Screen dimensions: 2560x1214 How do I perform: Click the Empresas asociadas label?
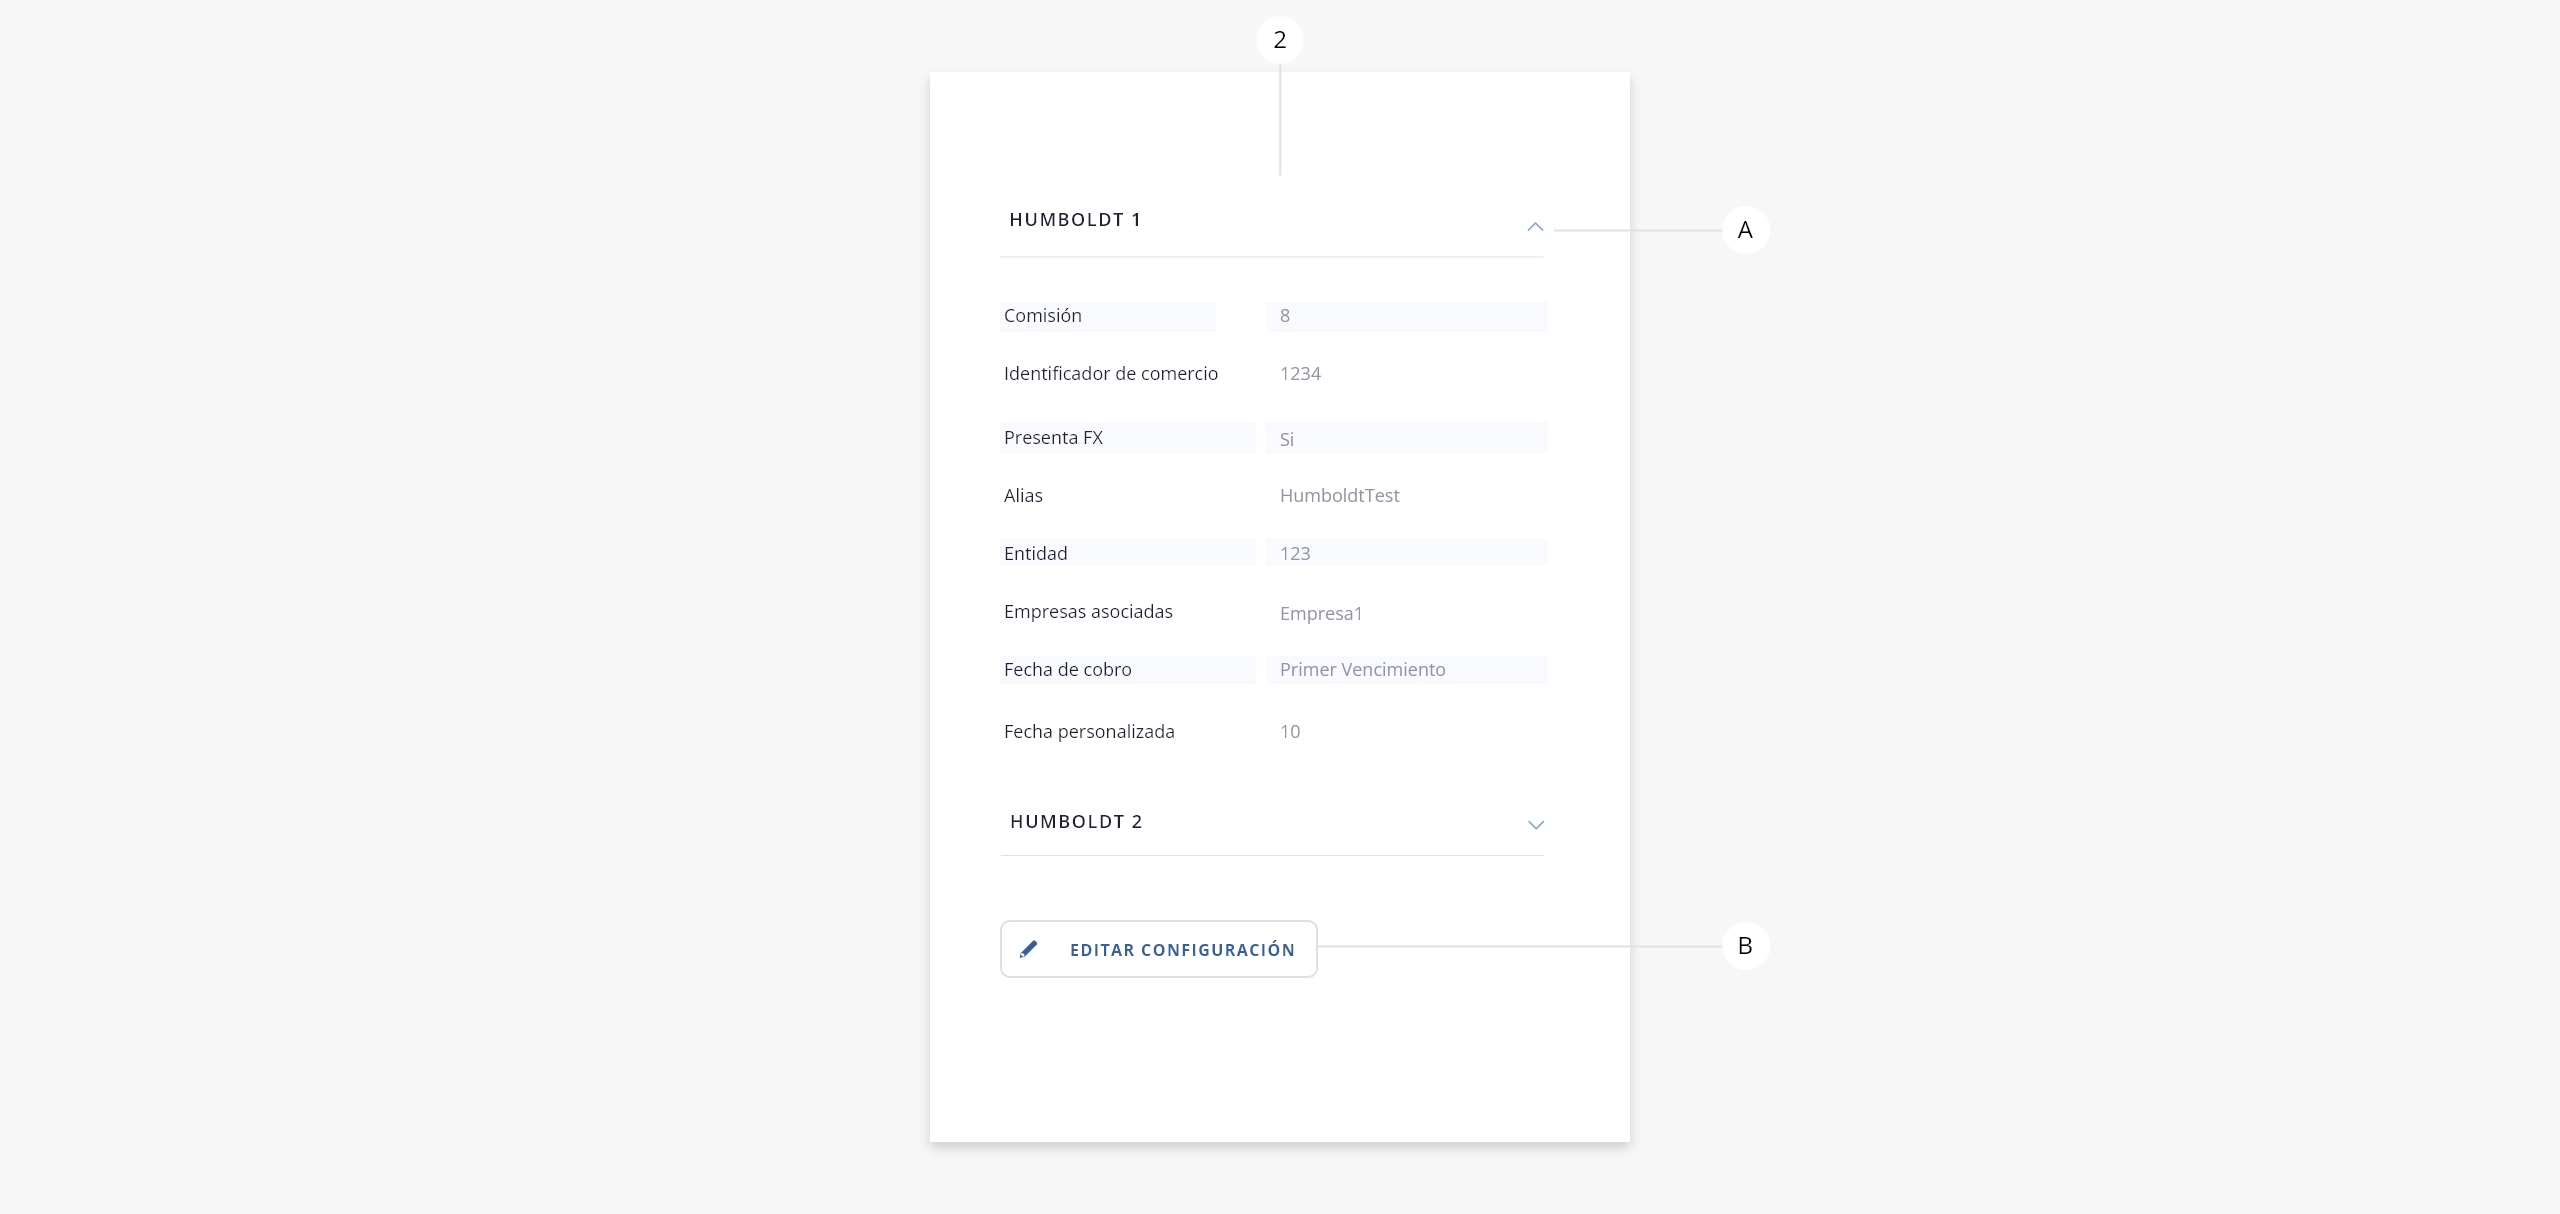click(x=1088, y=612)
